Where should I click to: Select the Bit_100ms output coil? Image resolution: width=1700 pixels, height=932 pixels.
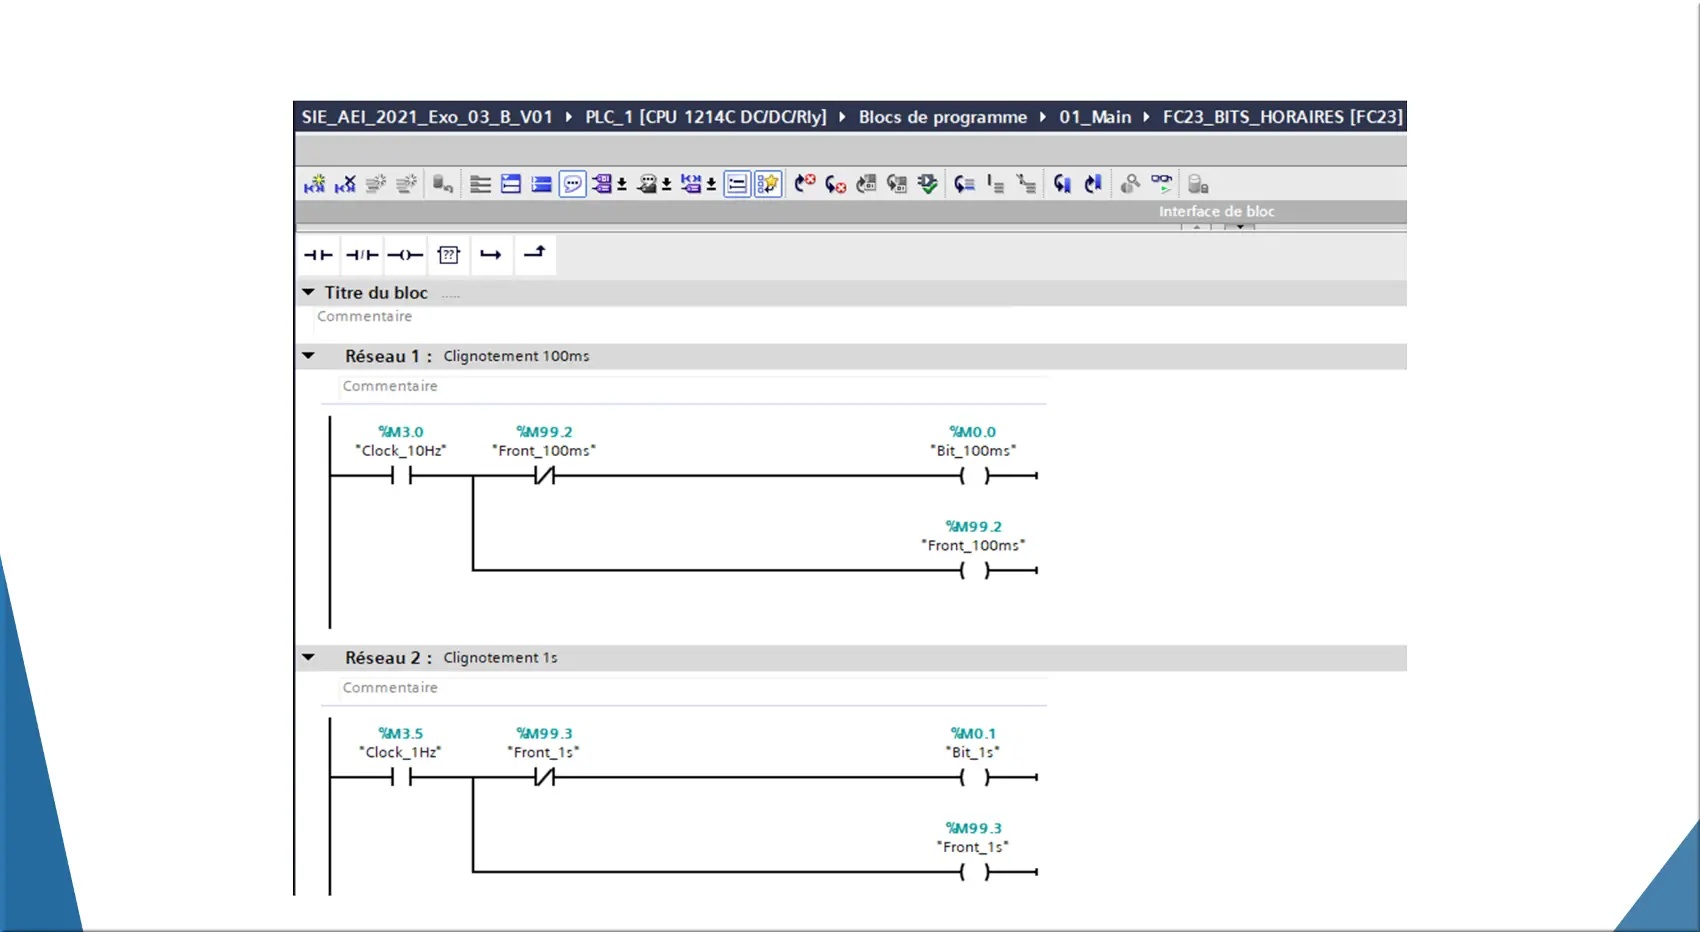[x=974, y=477]
